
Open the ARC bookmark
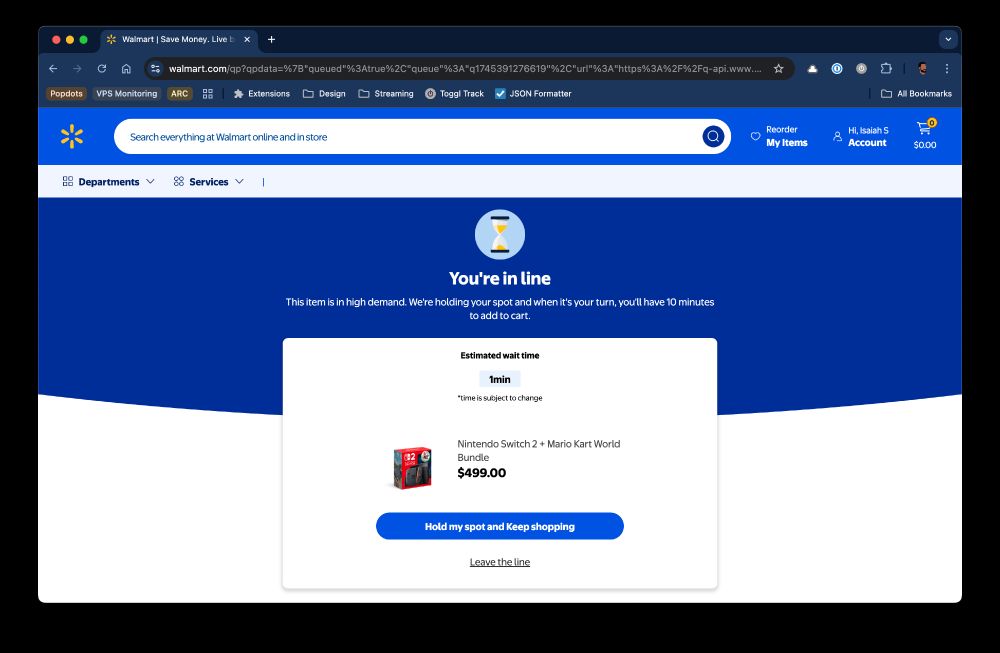click(x=179, y=94)
